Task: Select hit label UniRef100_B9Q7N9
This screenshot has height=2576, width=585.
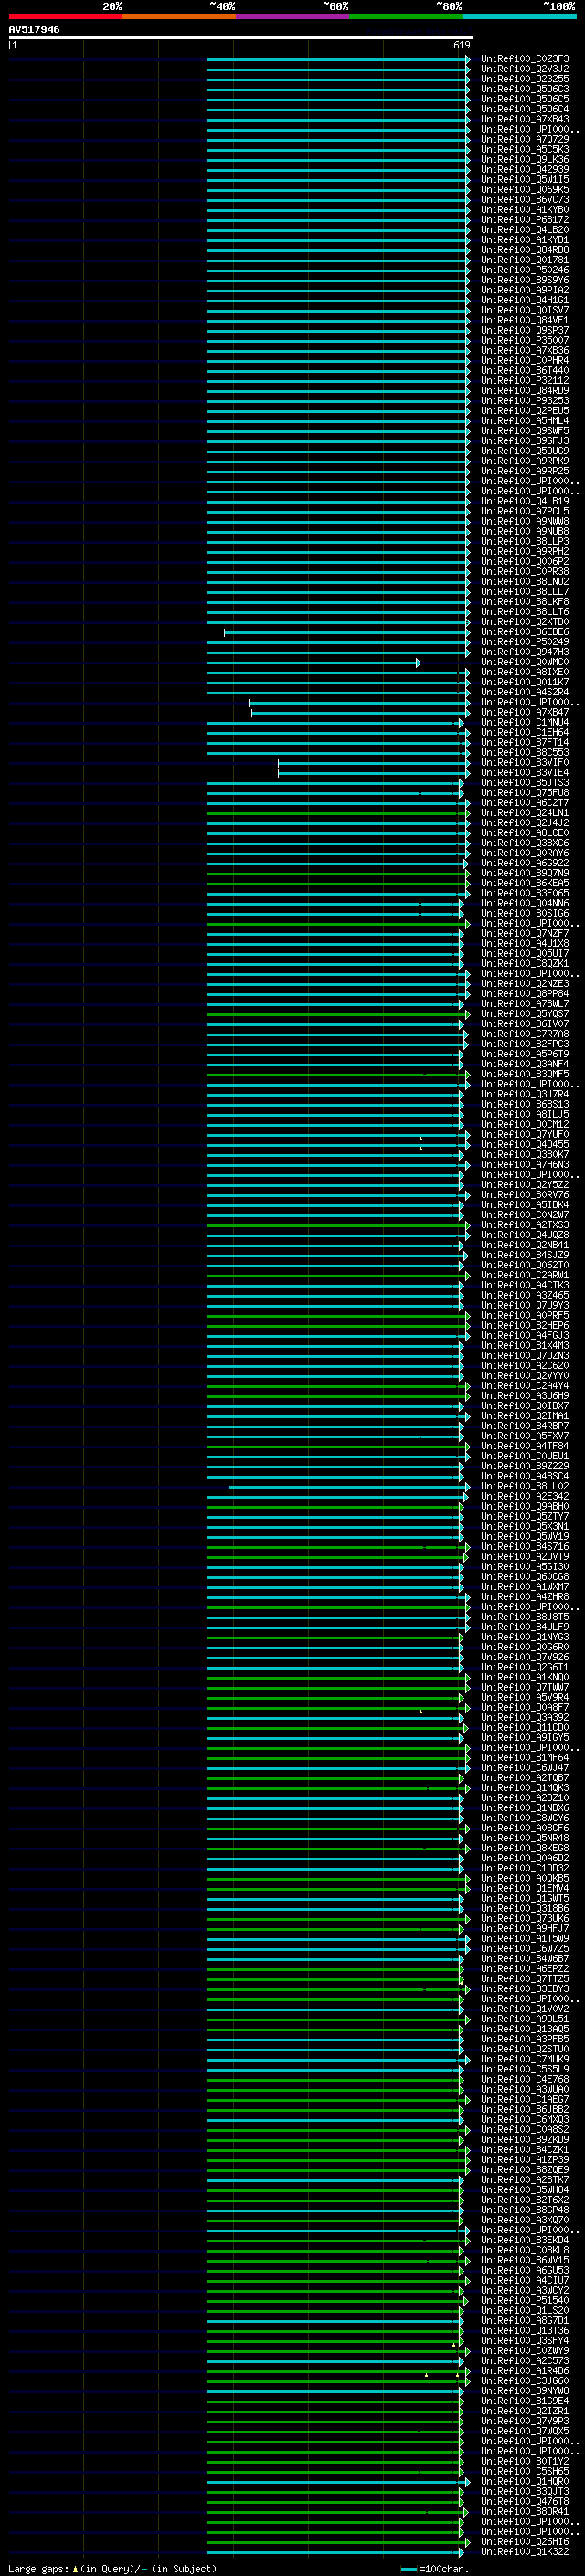Action: click(x=525, y=873)
